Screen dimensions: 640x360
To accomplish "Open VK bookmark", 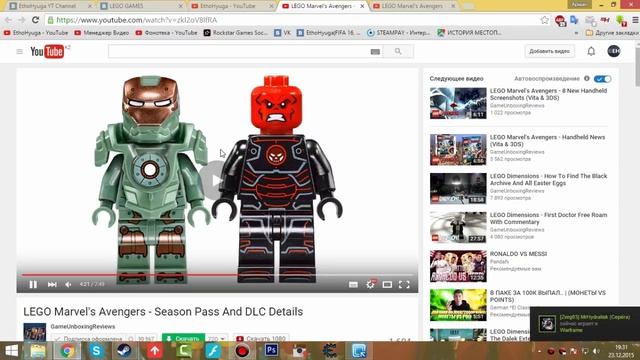I will coord(282,33).
